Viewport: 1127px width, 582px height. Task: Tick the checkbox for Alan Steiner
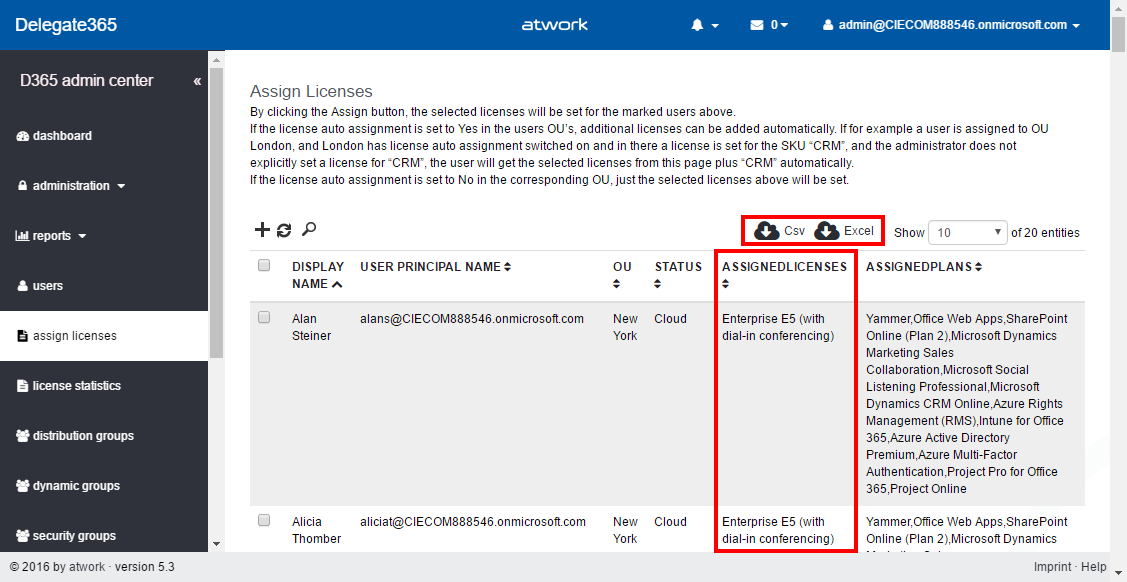click(264, 317)
